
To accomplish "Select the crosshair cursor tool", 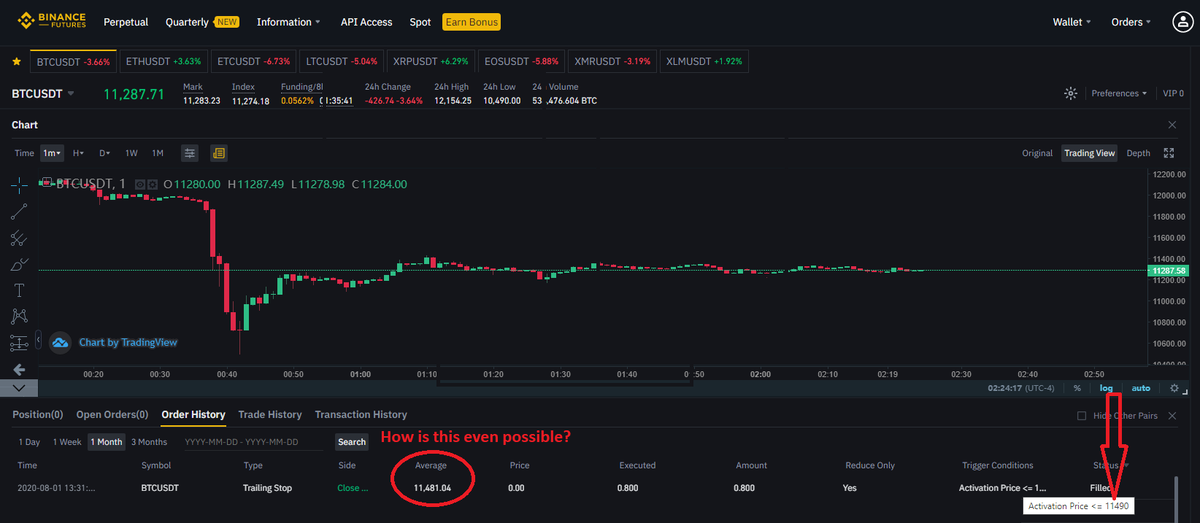I will pos(18,185).
